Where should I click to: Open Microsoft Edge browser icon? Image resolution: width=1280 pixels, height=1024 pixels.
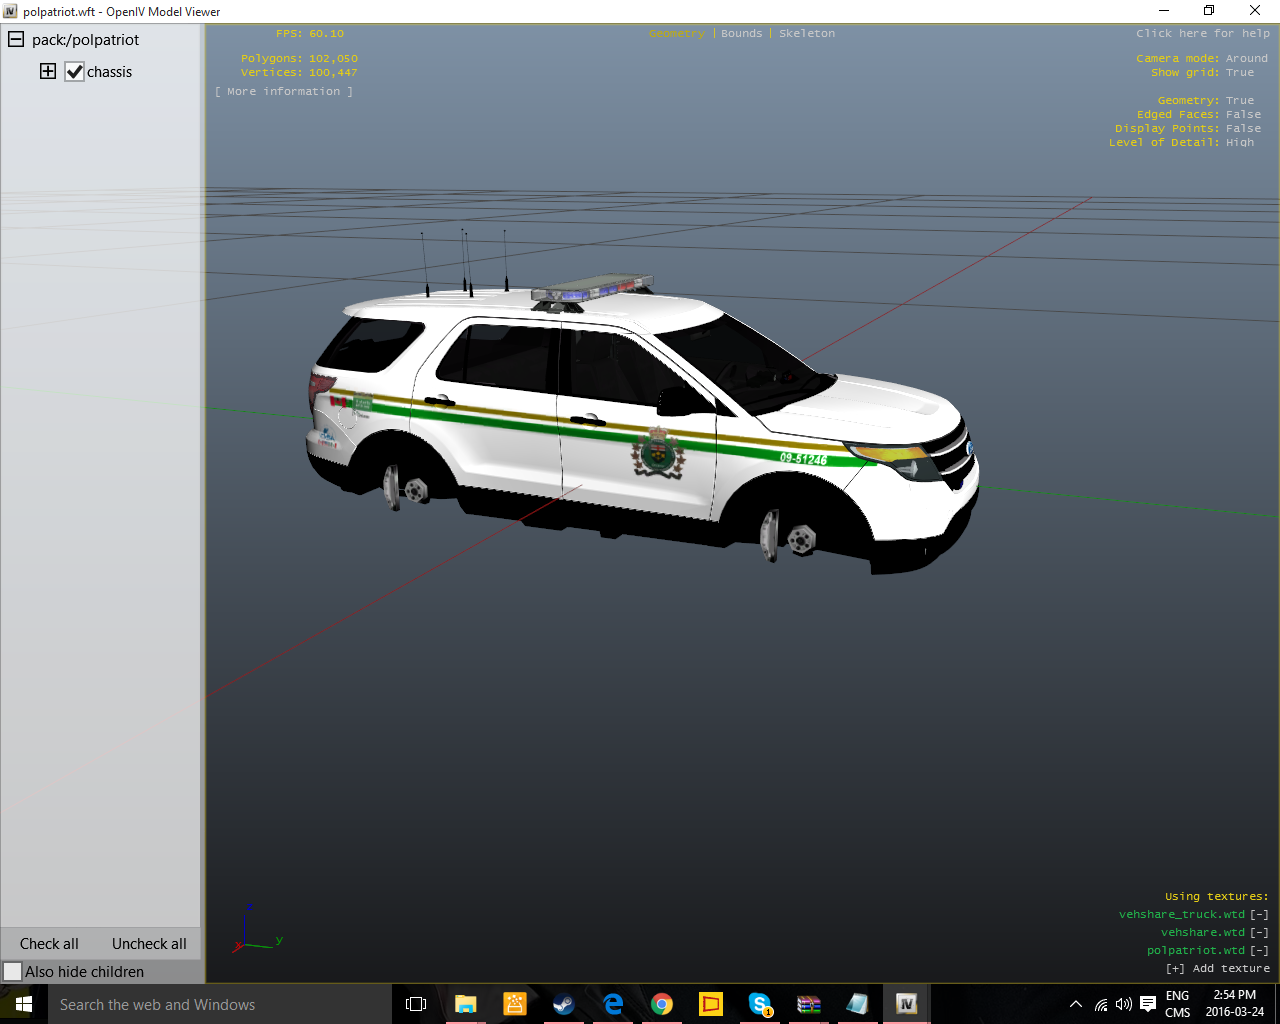613,1004
